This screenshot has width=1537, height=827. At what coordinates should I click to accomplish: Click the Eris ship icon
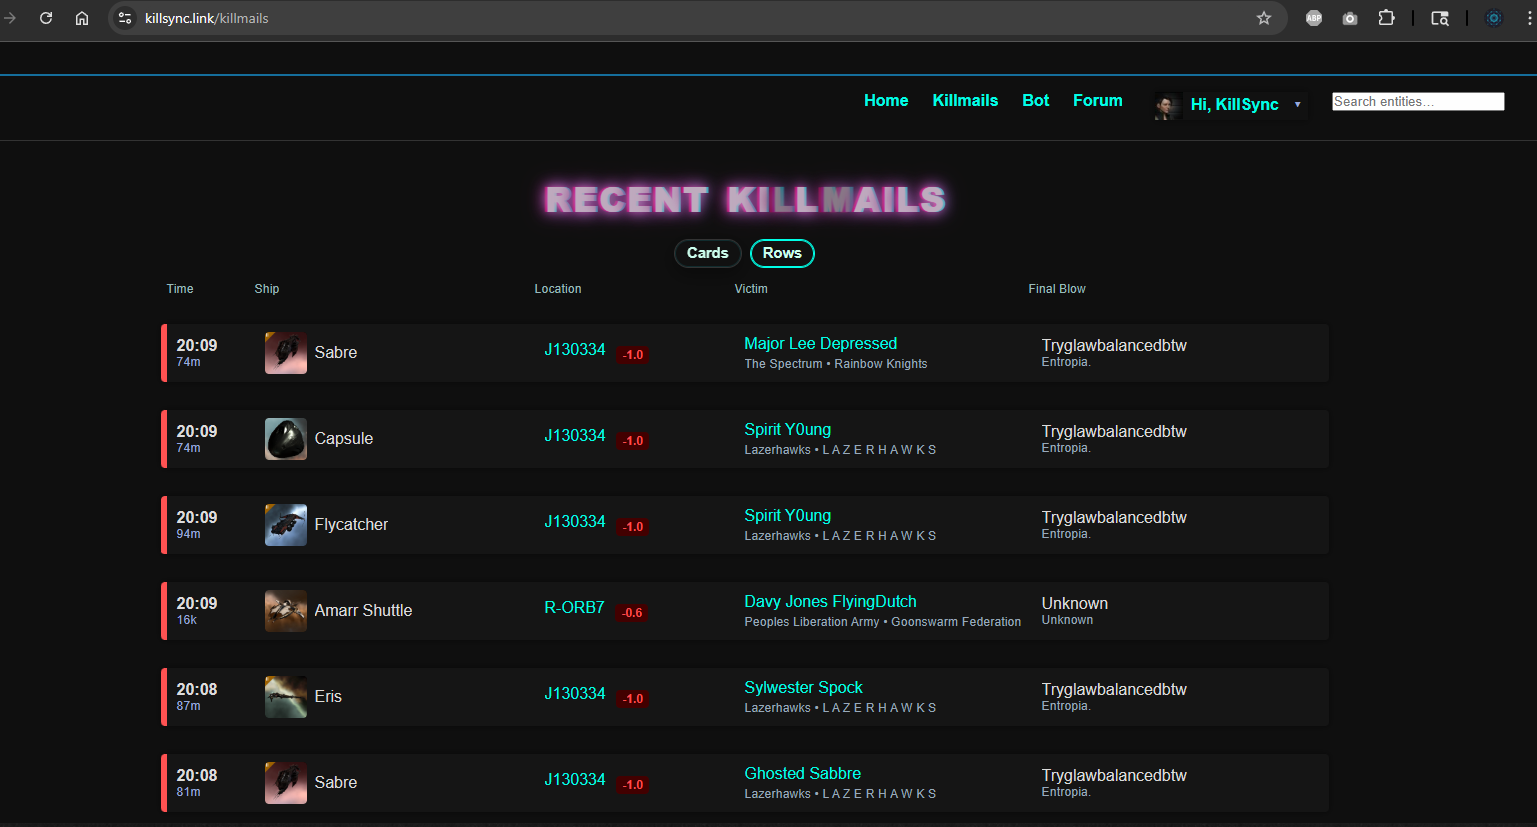coord(285,697)
